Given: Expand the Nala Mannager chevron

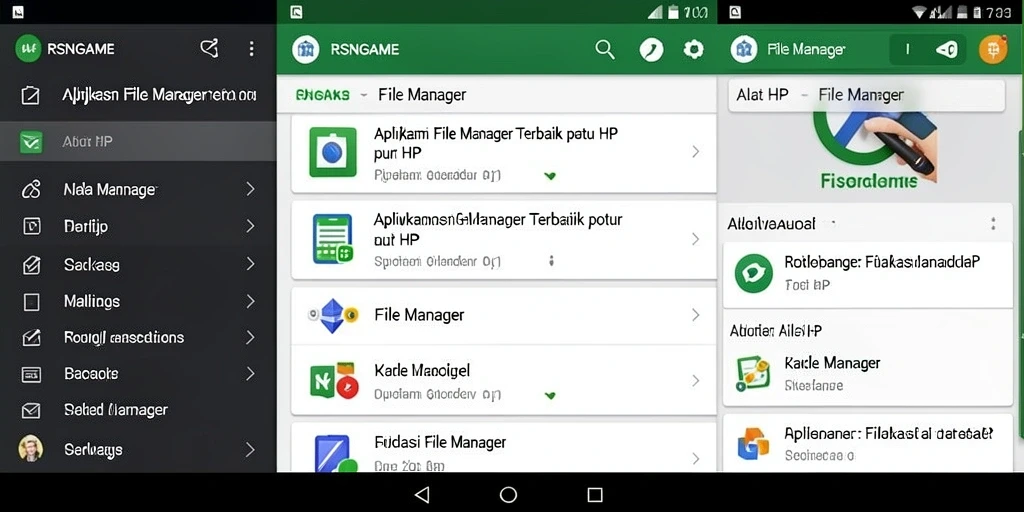Looking at the screenshot, I should 250,189.
